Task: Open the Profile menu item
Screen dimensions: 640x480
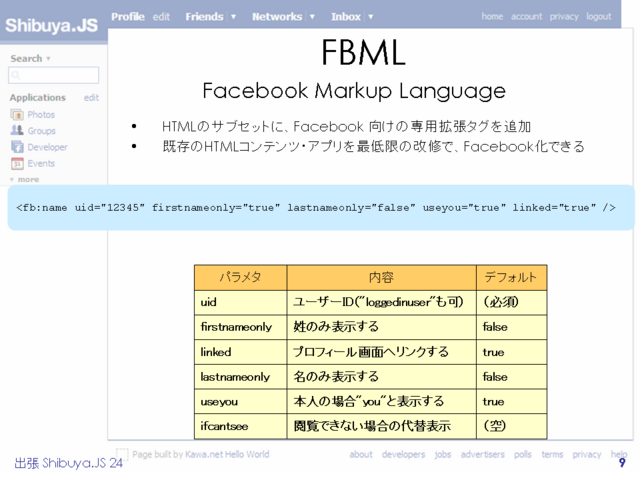Action: (x=128, y=17)
